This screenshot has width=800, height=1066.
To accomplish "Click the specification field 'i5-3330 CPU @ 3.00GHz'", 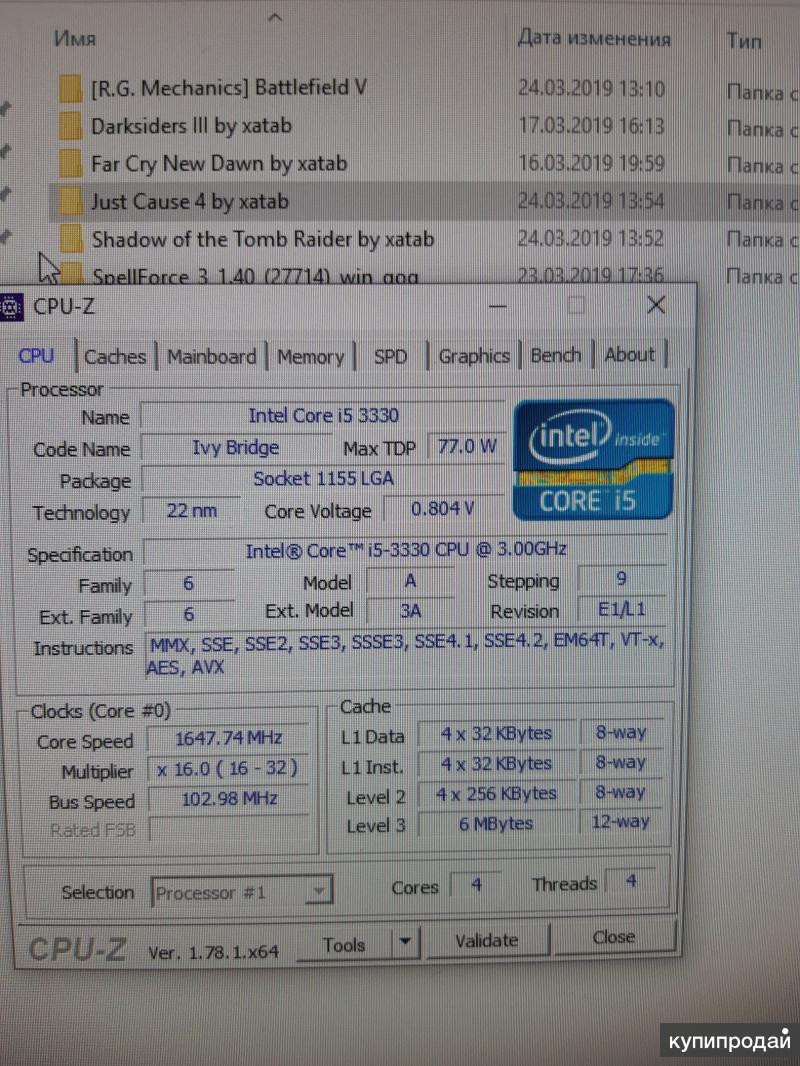I will [406, 549].
